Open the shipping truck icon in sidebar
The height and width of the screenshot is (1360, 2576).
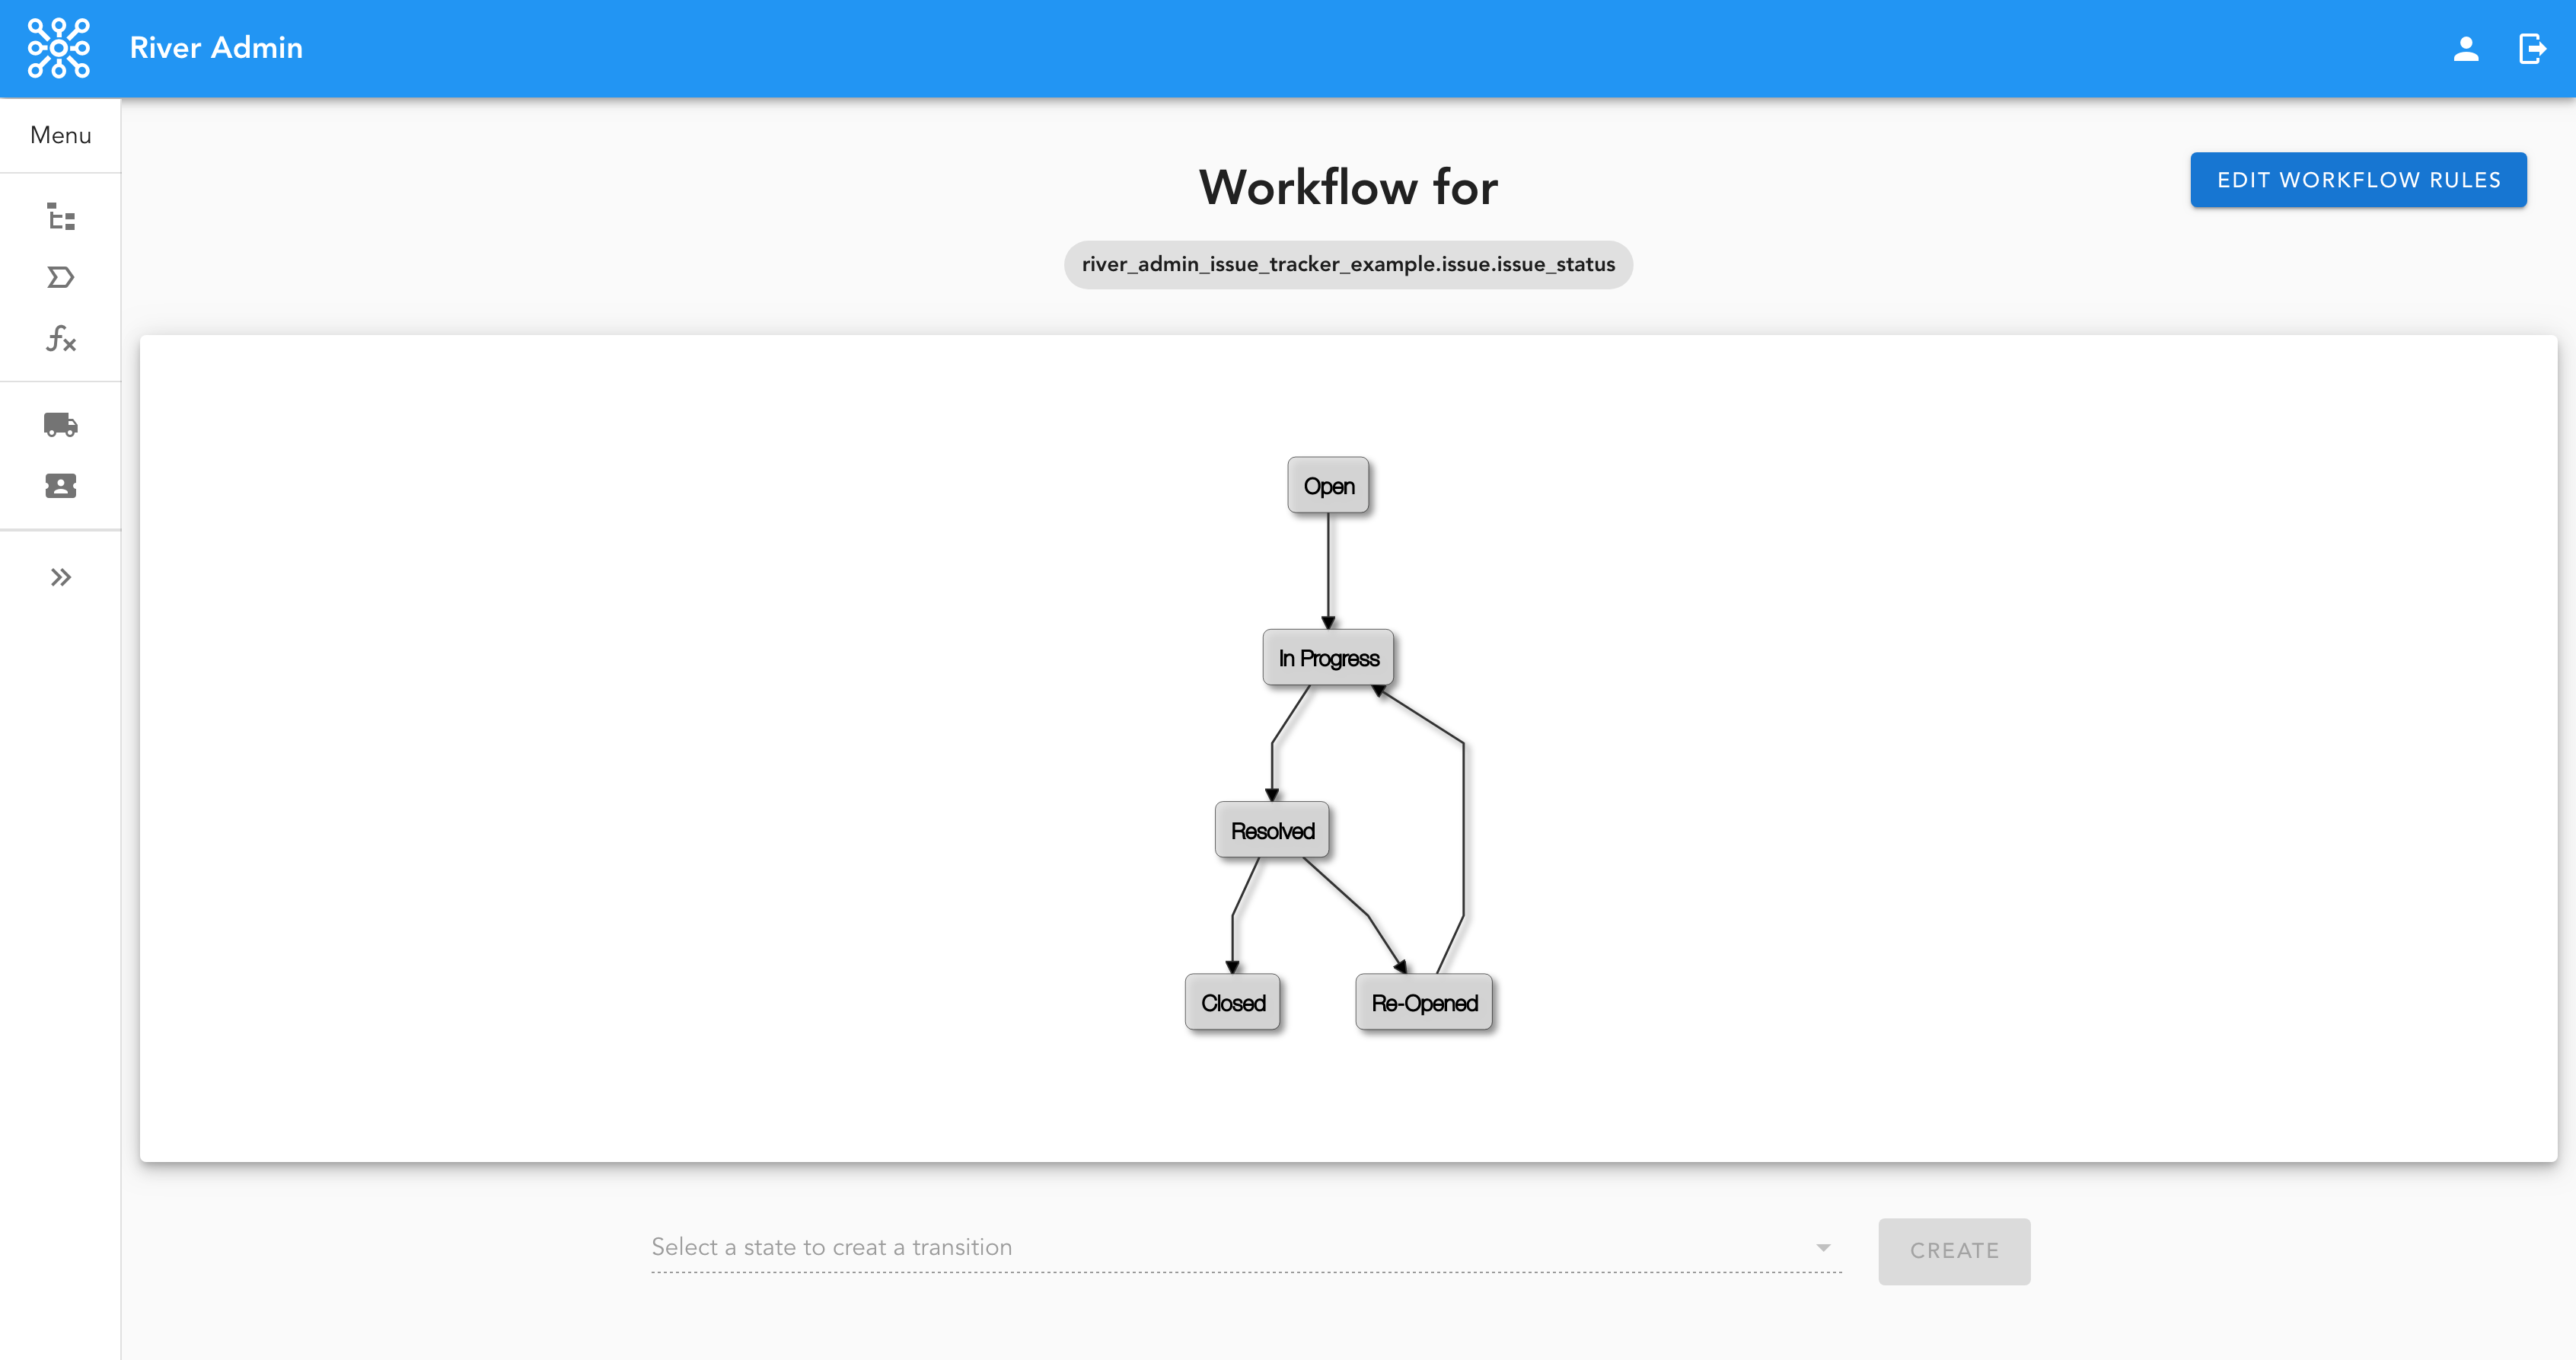61,425
